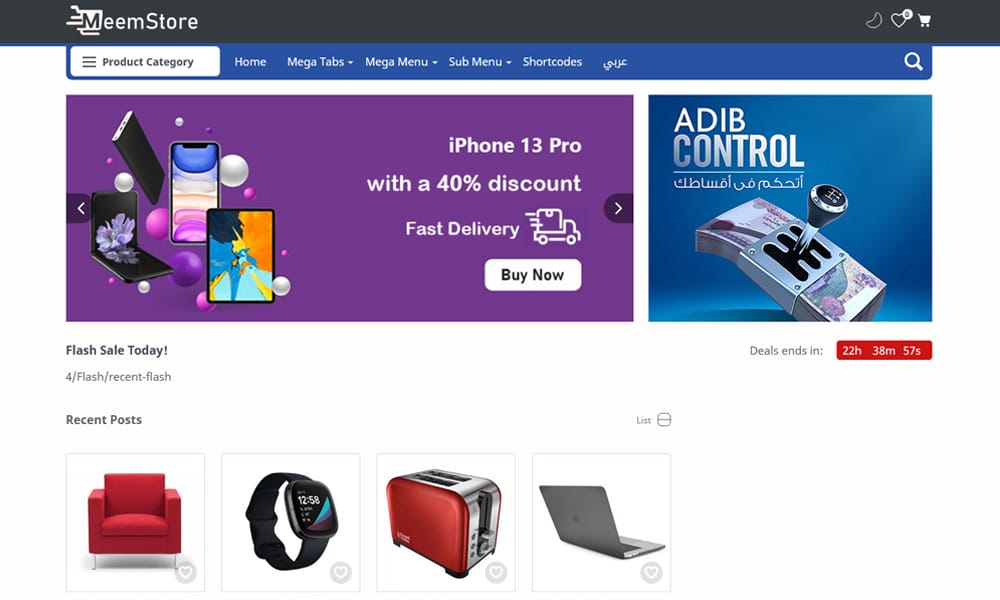Click the Buy Now button

click(533, 275)
